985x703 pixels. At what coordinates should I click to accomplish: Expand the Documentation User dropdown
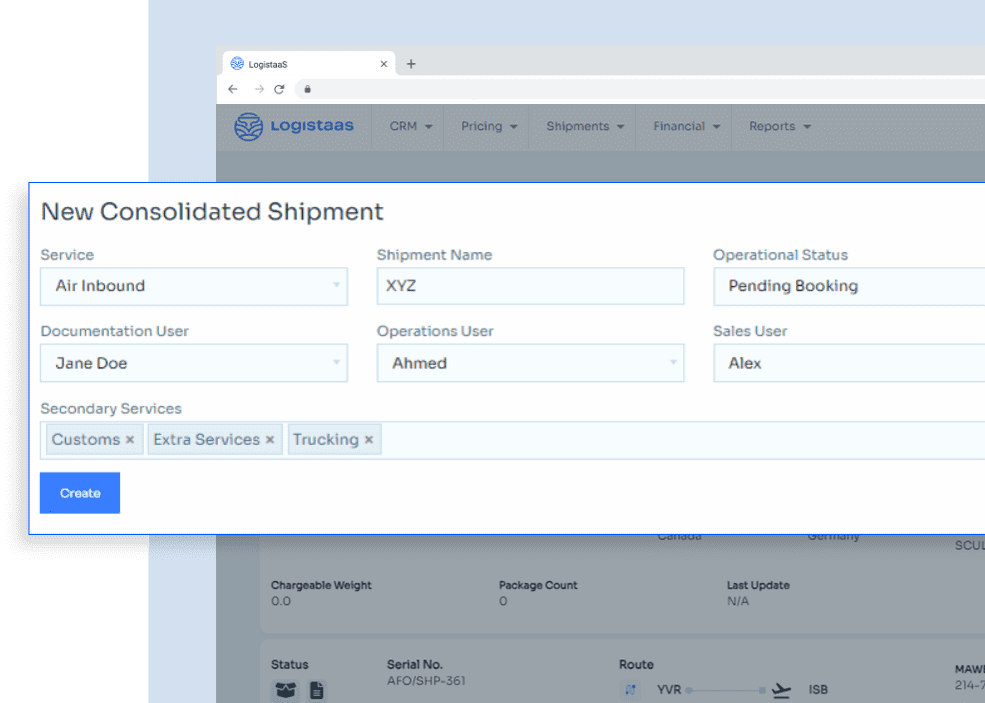(194, 363)
